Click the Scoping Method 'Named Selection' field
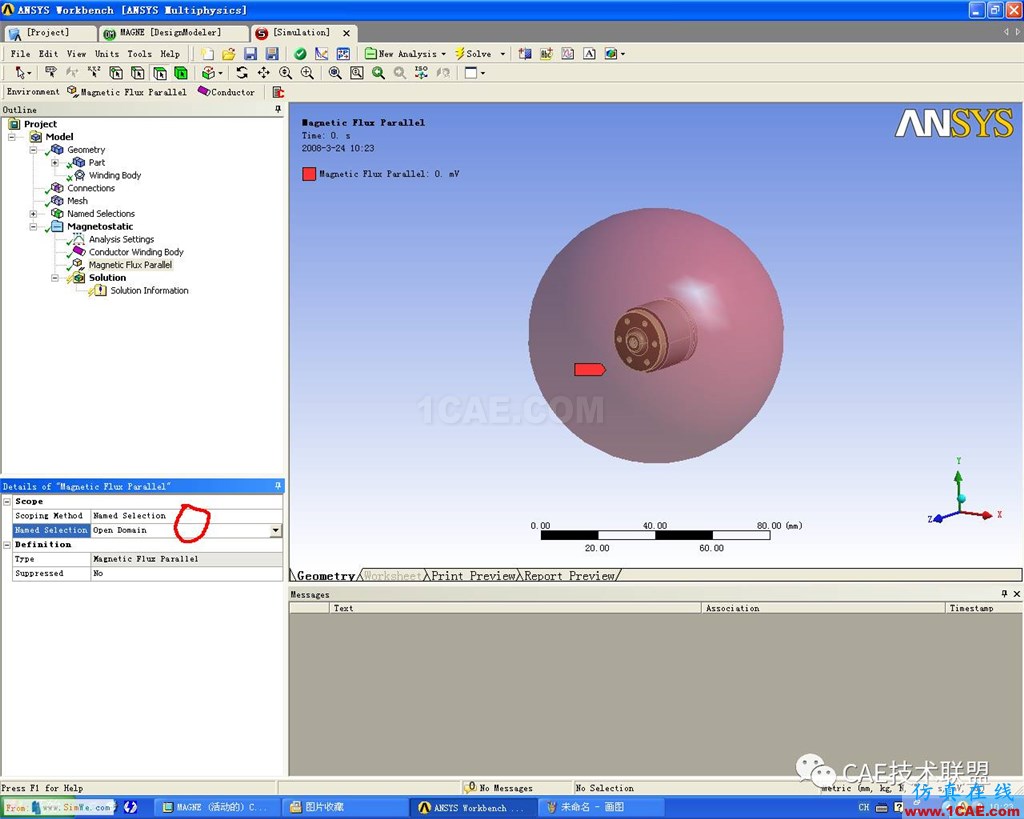The height and width of the screenshot is (819, 1024). 186,516
